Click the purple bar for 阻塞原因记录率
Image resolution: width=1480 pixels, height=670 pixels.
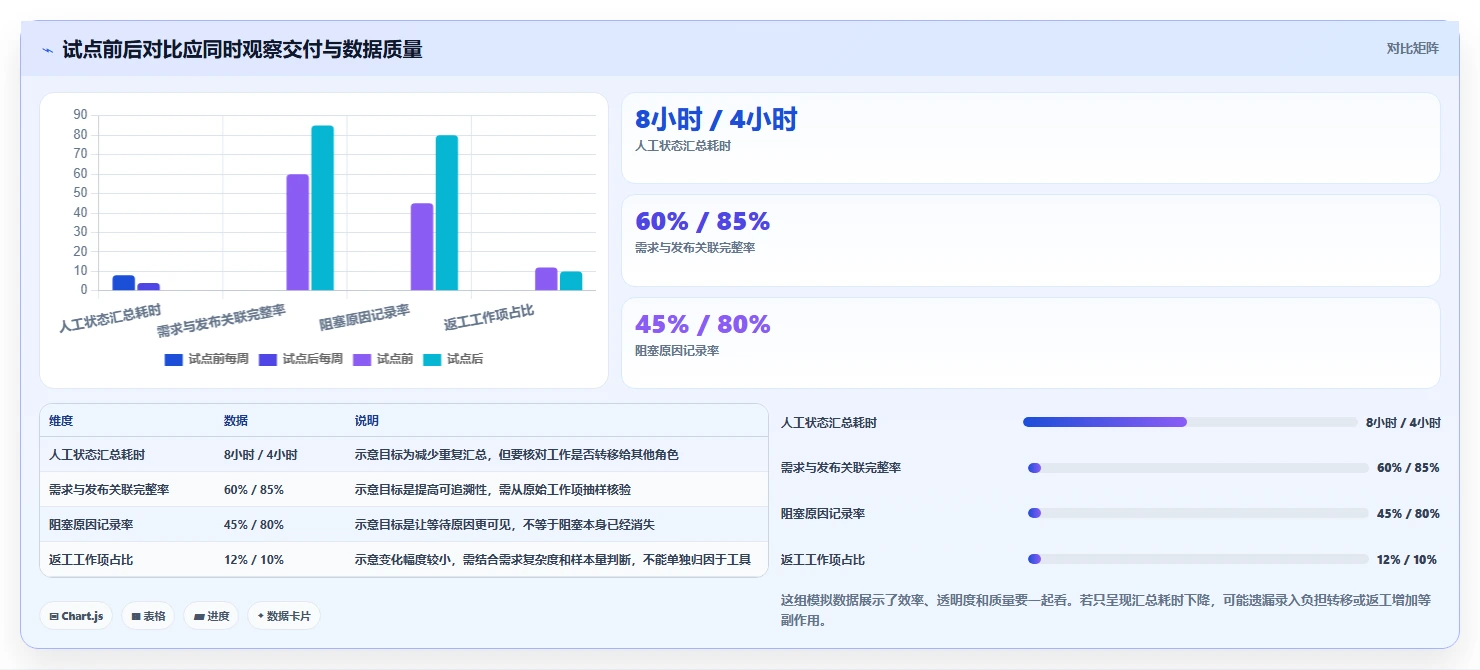click(422, 247)
